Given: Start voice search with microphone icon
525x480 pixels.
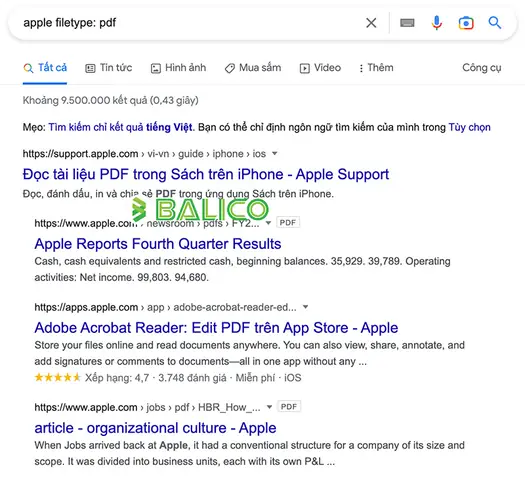Looking at the screenshot, I should tap(437, 23).
